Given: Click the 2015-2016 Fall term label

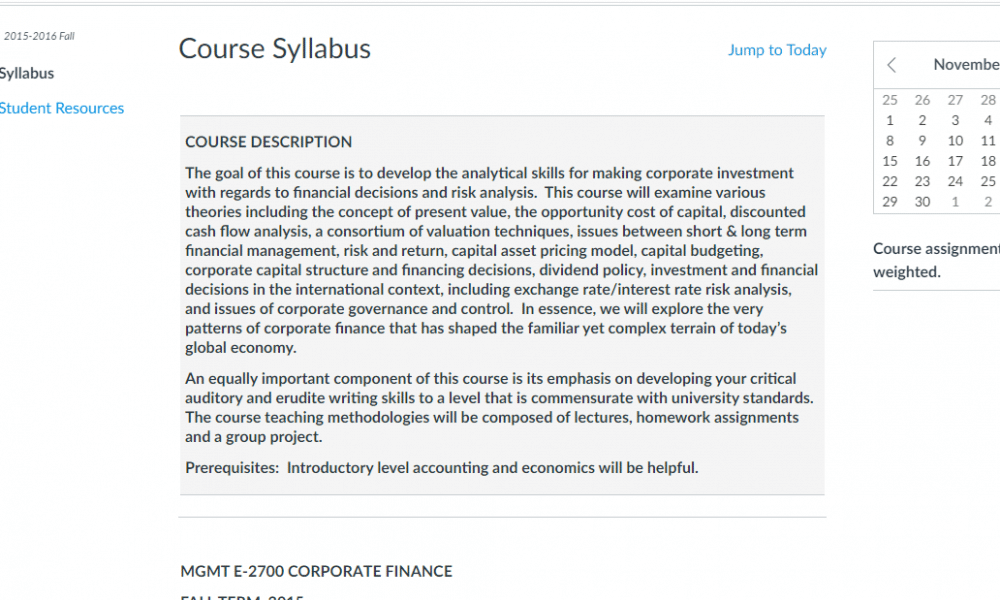Looking at the screenshot, I should coord(39,37).
